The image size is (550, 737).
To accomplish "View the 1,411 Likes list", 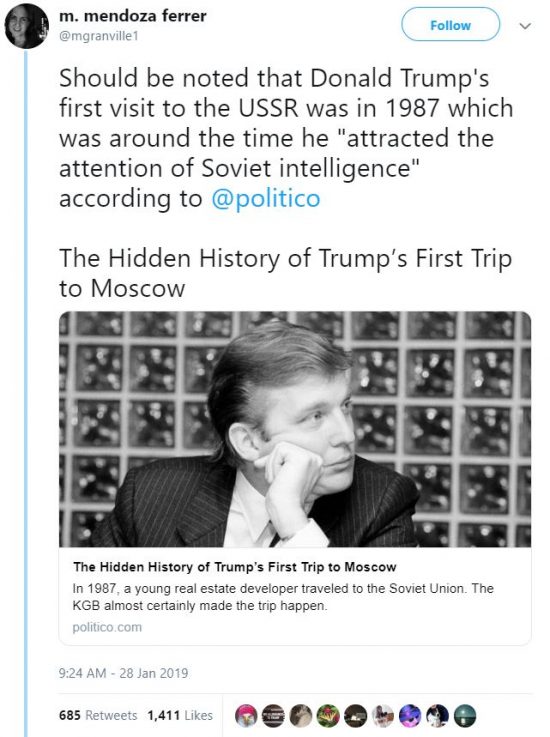I will click(x=180, y=715).
